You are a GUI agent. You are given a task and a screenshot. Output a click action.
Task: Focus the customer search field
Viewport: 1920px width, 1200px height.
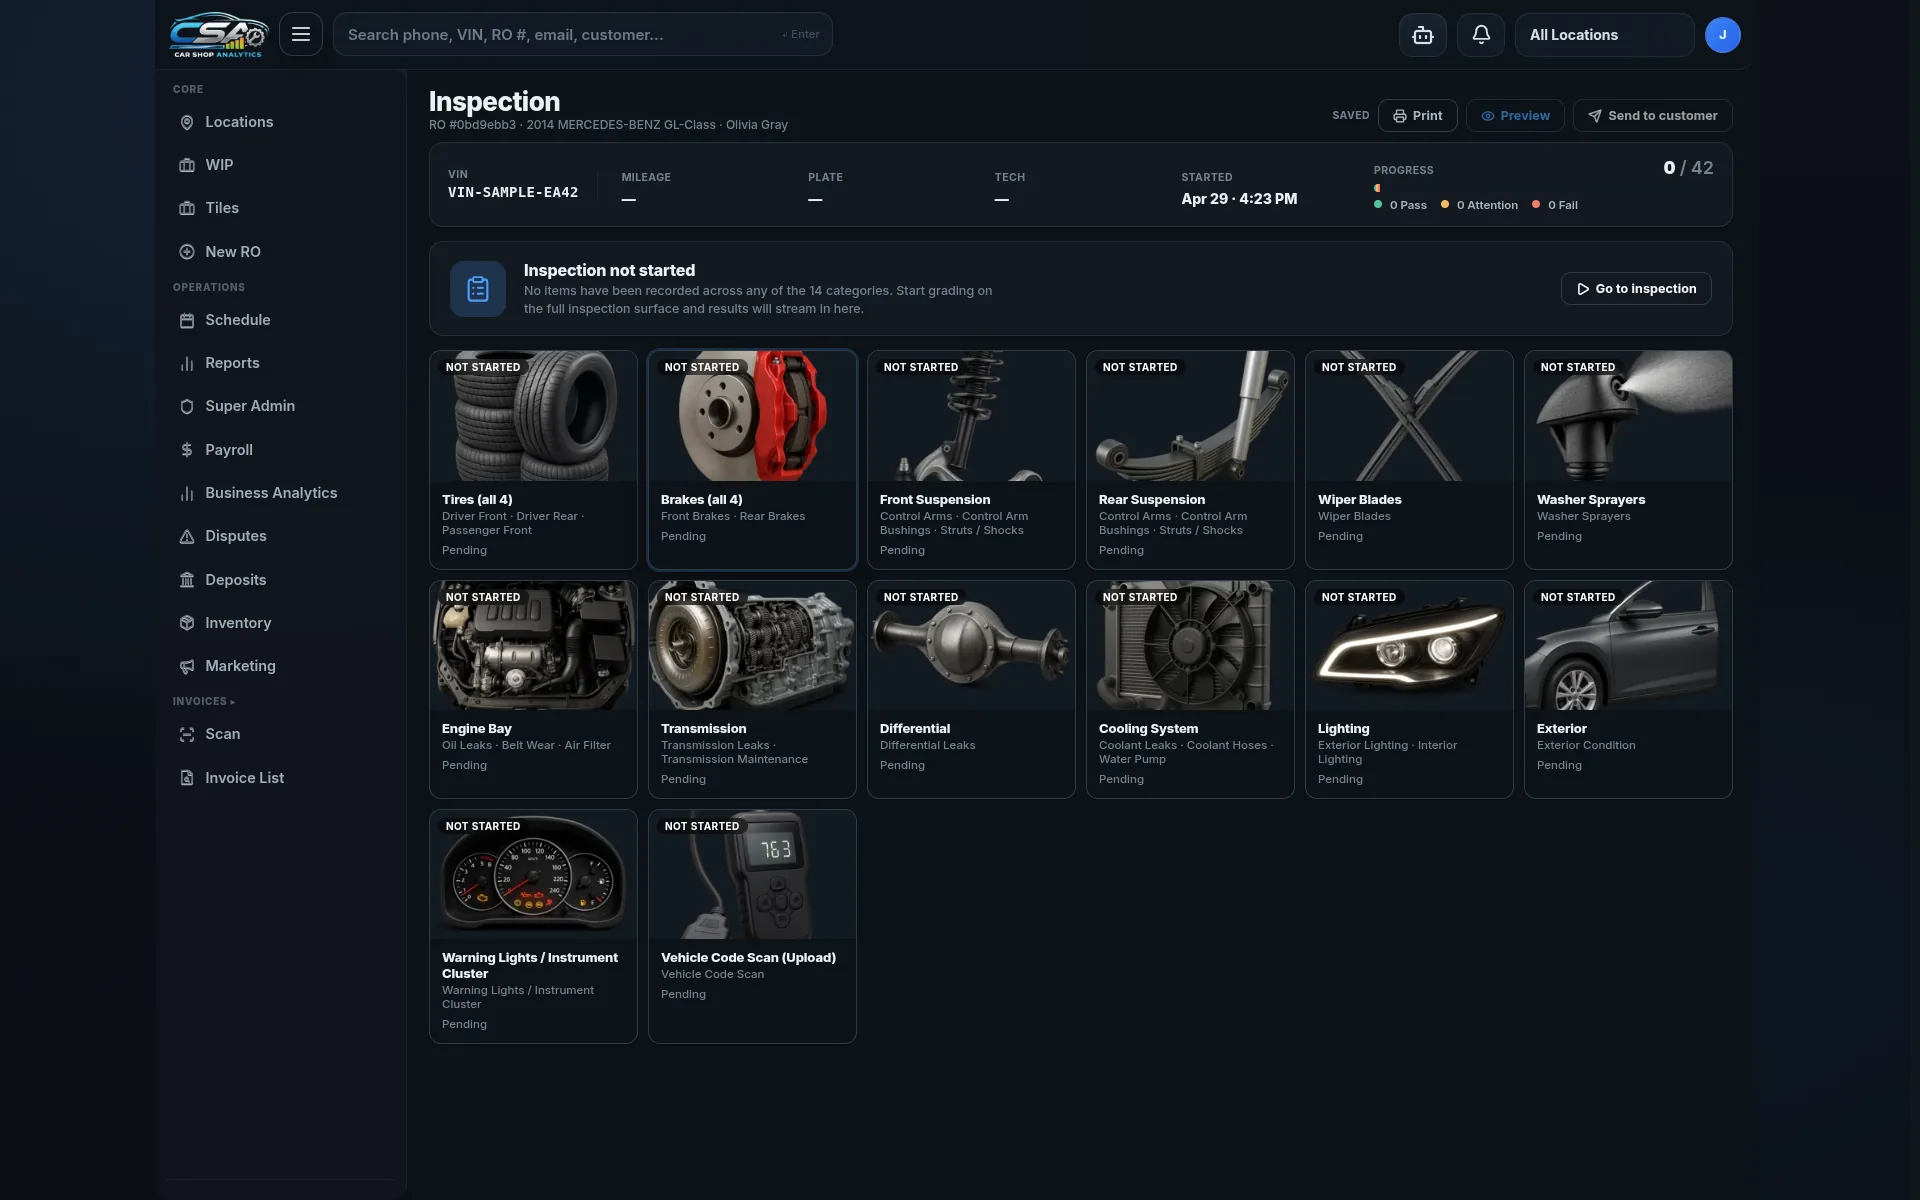[x=582, y=34]
